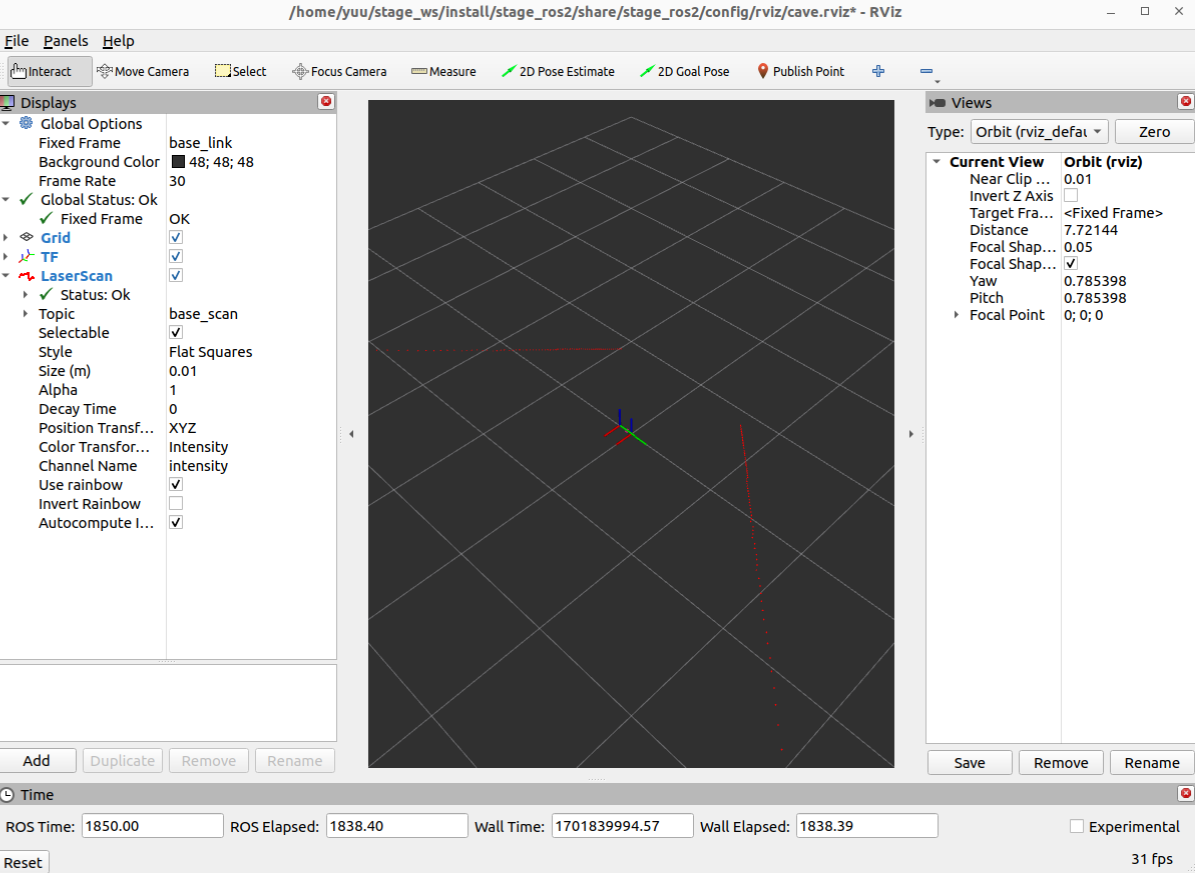Click the green check beside LaserScan Status: Ok
Viewport: 1195px width, 873px height.
point(46,294)
